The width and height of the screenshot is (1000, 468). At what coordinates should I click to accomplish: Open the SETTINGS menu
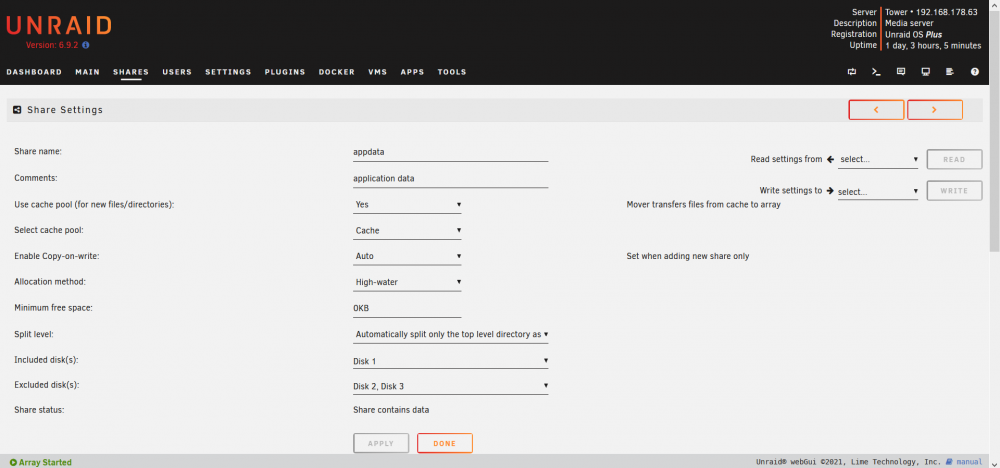(x=228, y=72)
